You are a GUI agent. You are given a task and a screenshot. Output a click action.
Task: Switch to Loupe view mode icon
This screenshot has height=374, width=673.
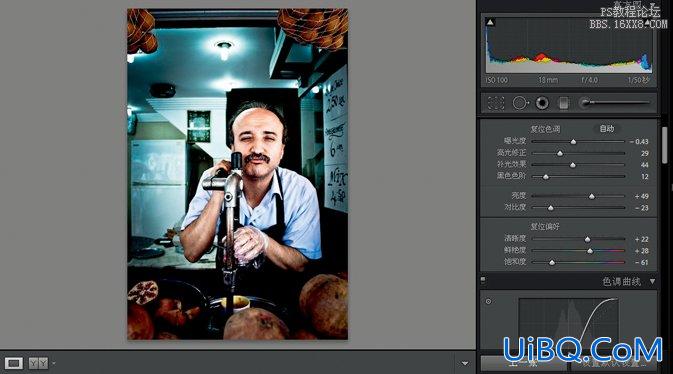click(13, 363)
